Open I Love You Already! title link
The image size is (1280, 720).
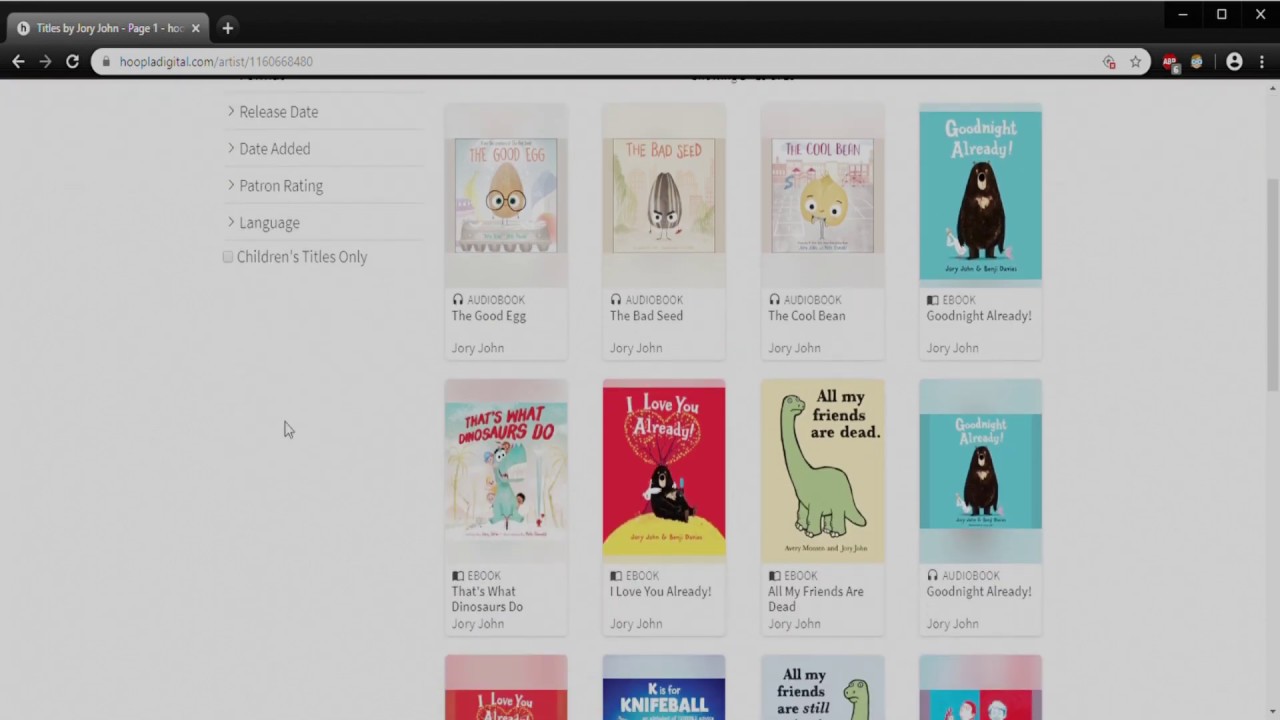pyautogui.click(x=661, y=592)
